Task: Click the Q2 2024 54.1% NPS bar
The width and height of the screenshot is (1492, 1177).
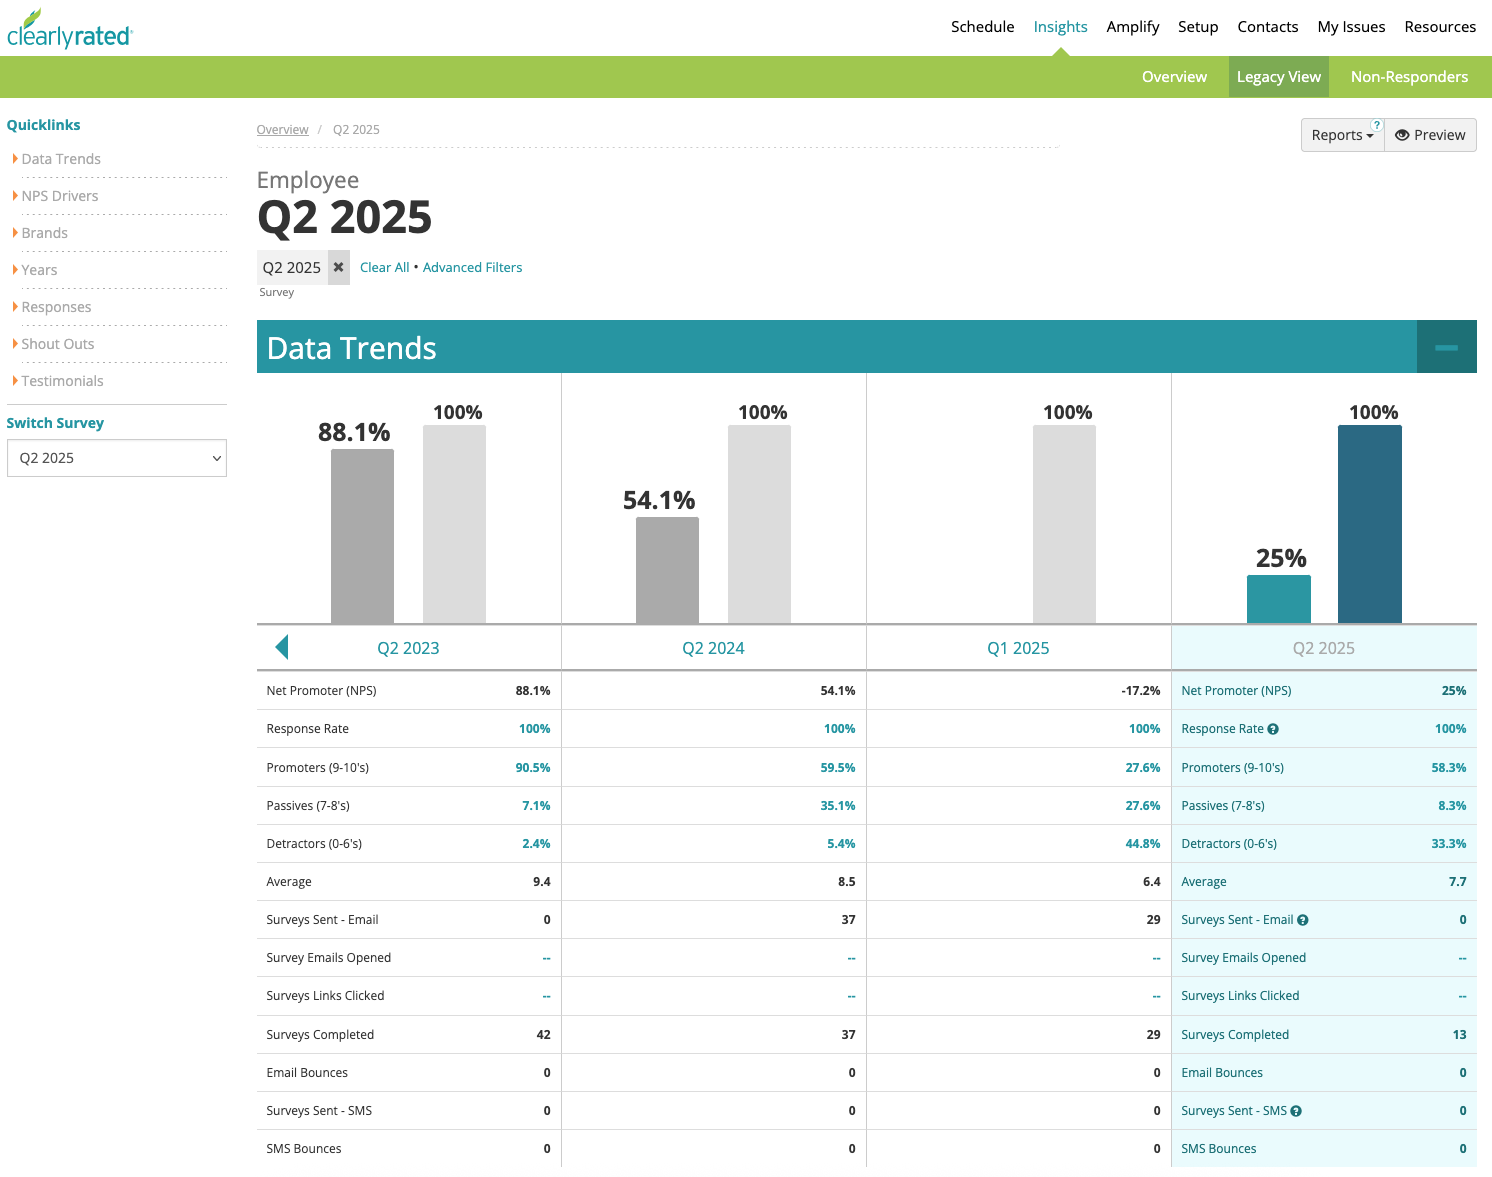Action: pos(667,570)
